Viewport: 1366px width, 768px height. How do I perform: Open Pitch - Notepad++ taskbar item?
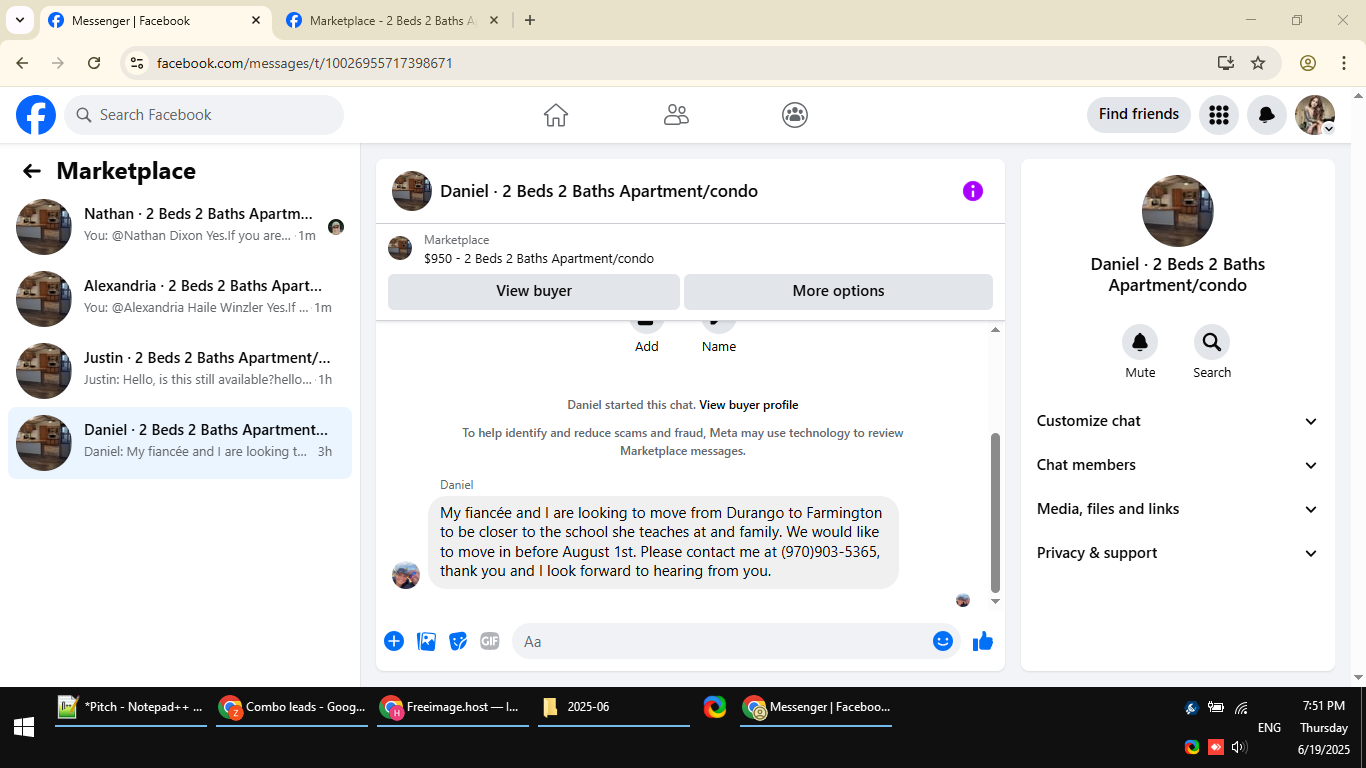[131, 707]
